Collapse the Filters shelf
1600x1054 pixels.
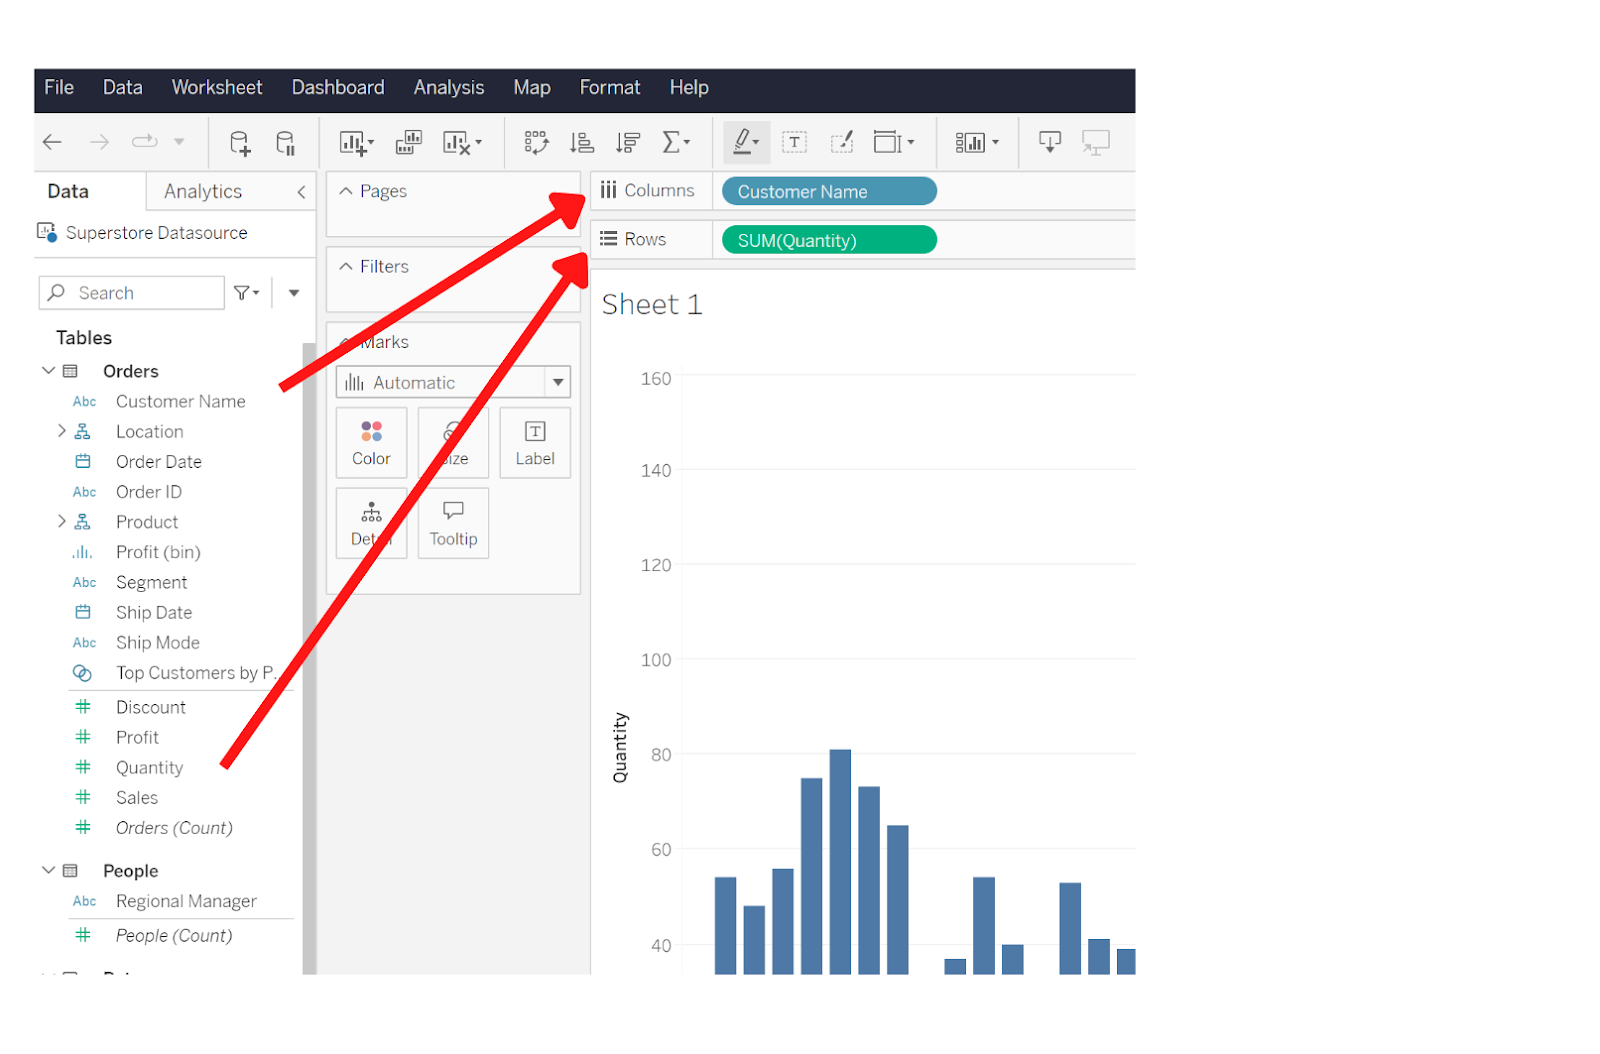346,266
